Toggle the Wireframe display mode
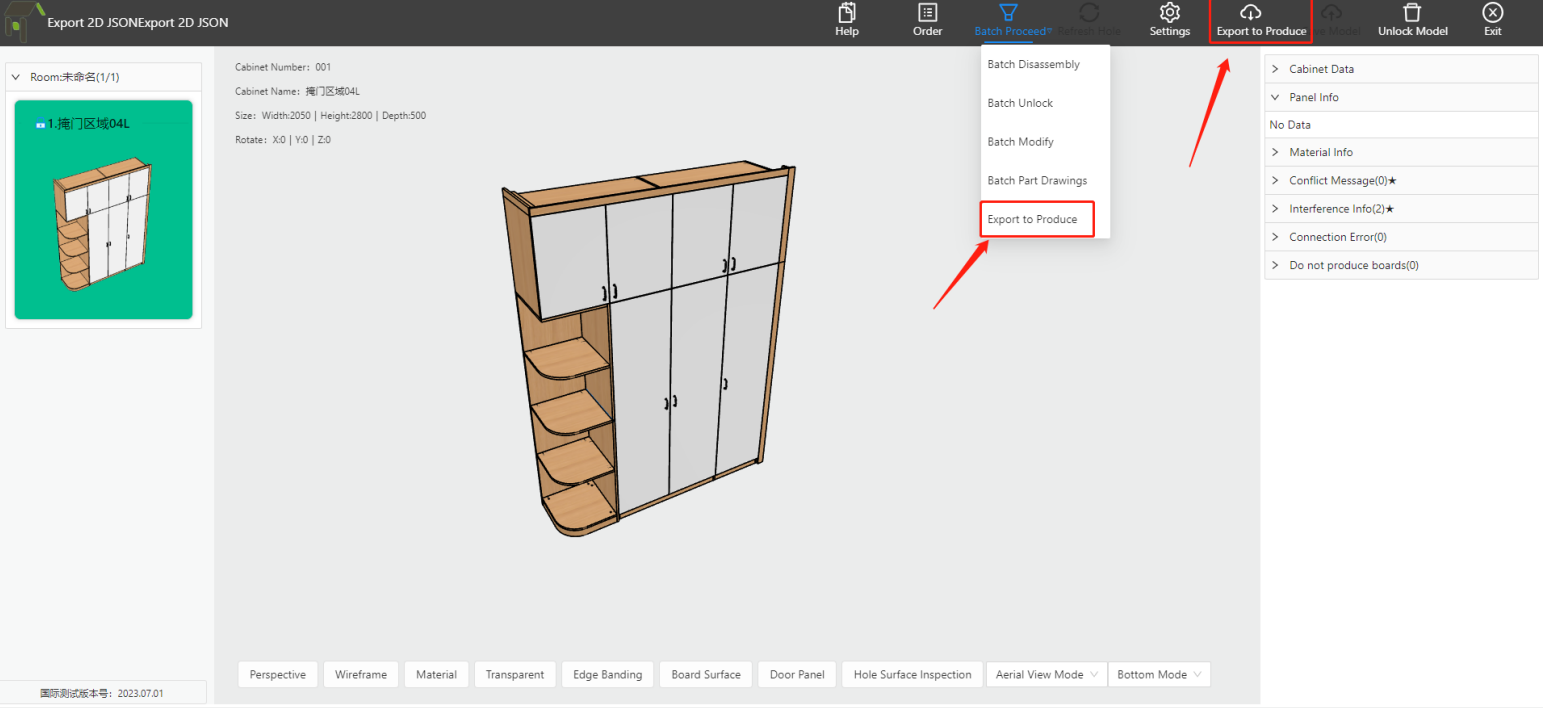The image size is (1547, 708). click(x=361, y=675)
